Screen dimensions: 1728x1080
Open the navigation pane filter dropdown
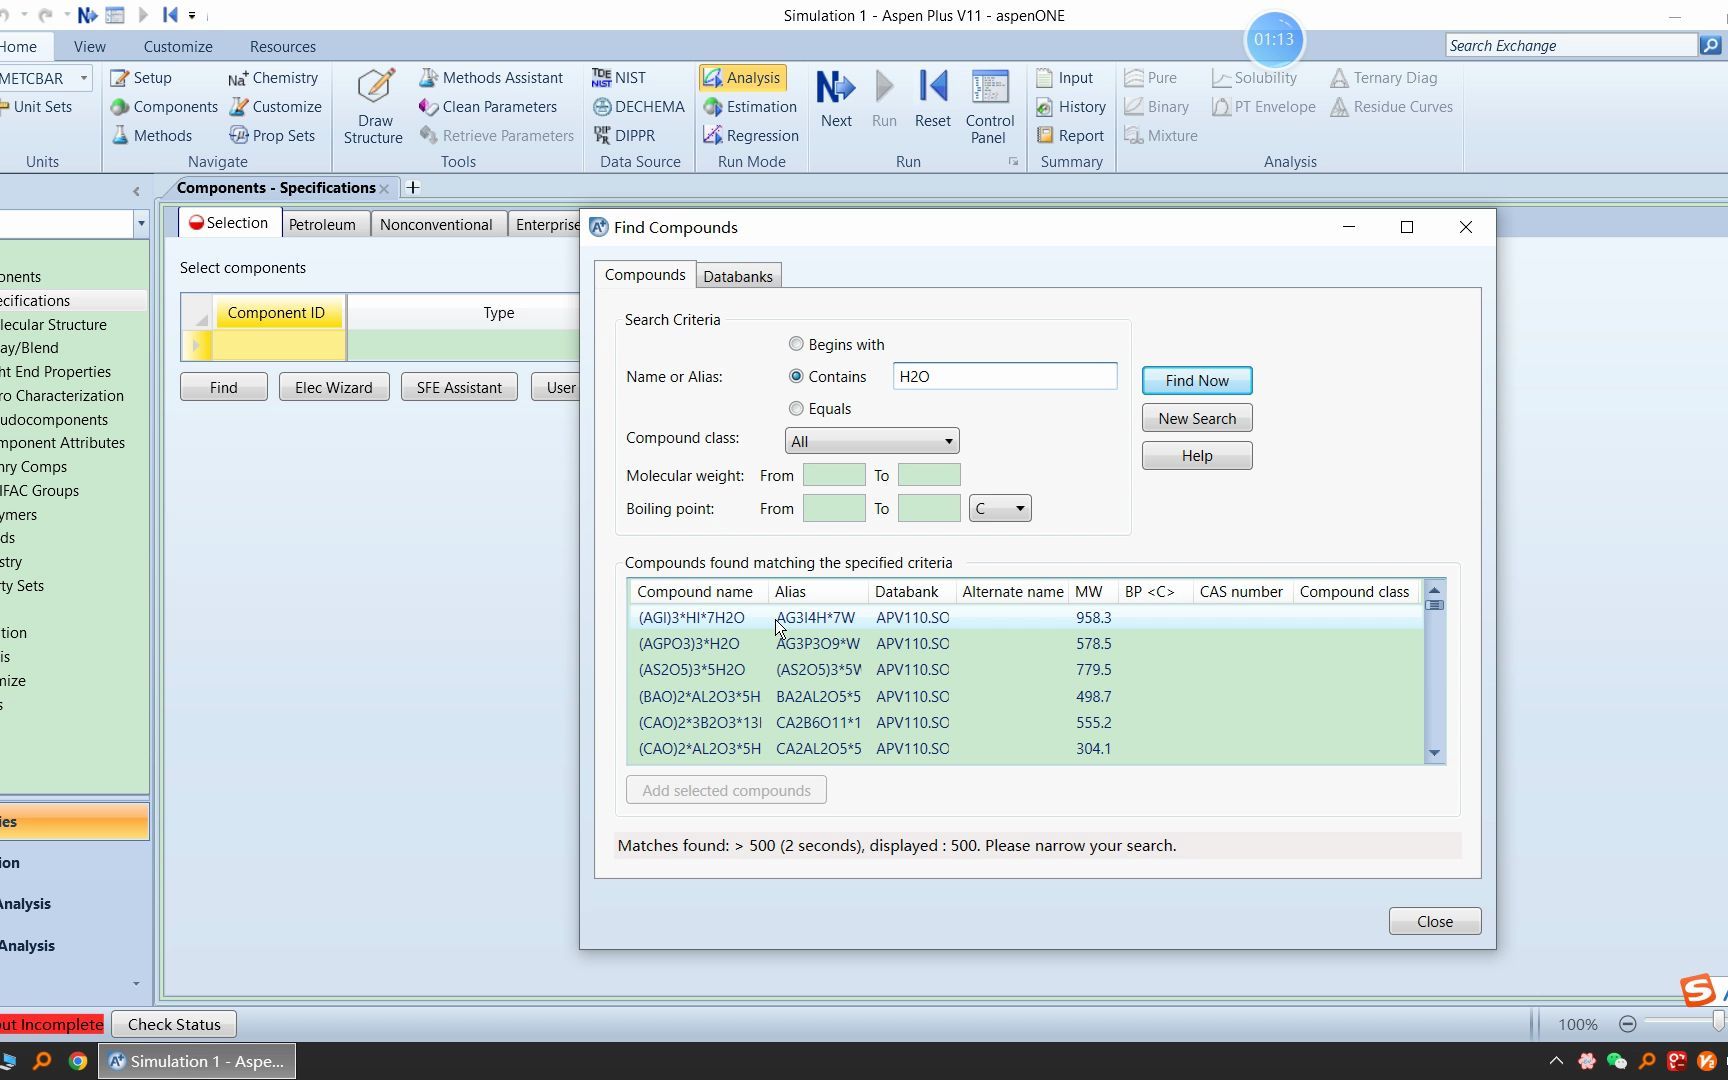click(141, 224)
